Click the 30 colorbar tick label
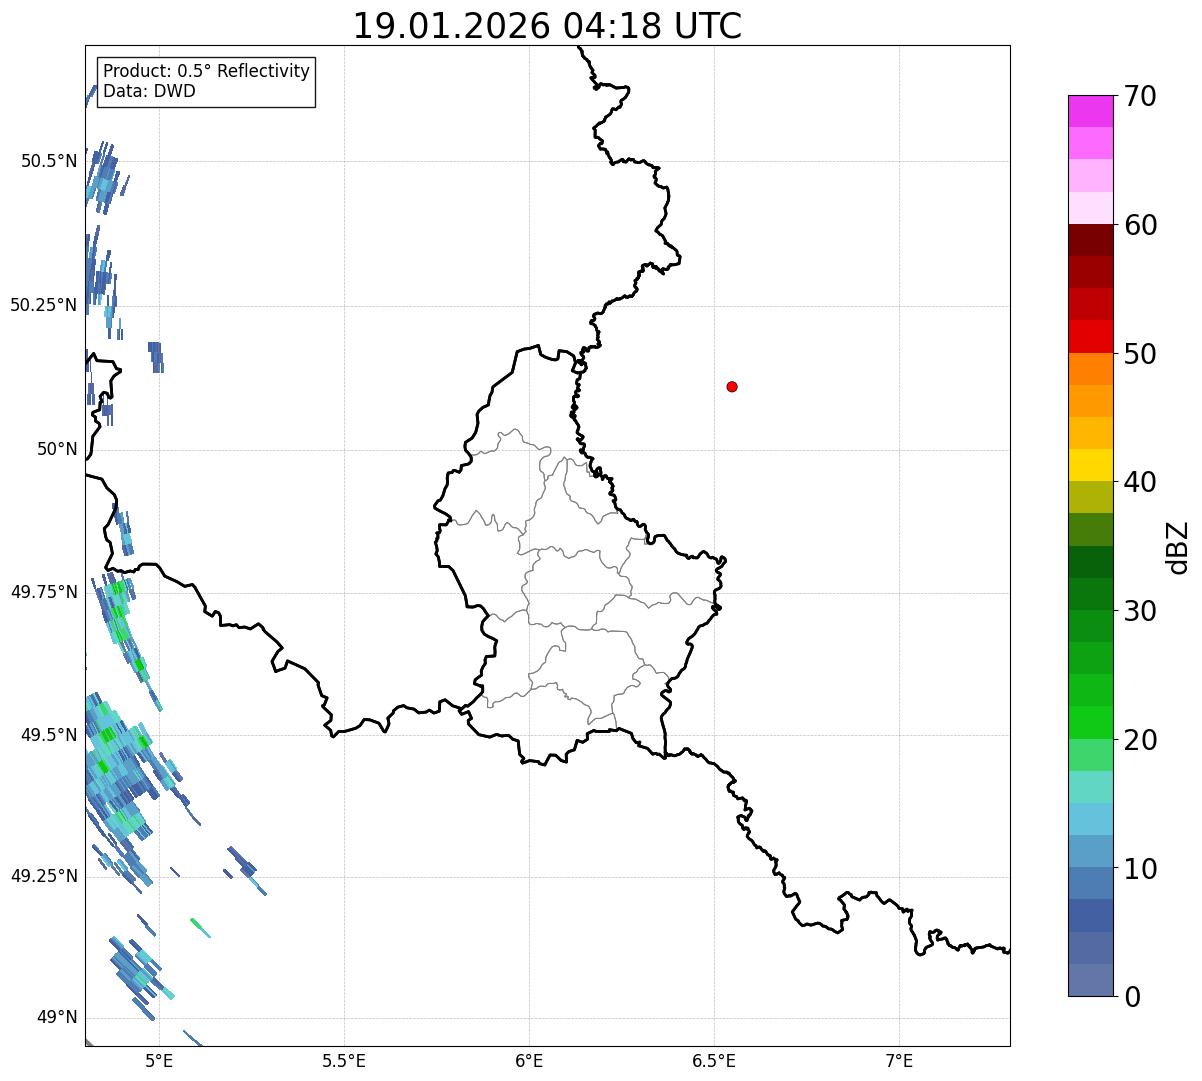The height and width of the screenshot is (1081, 1202). (x=1139, y=611)
